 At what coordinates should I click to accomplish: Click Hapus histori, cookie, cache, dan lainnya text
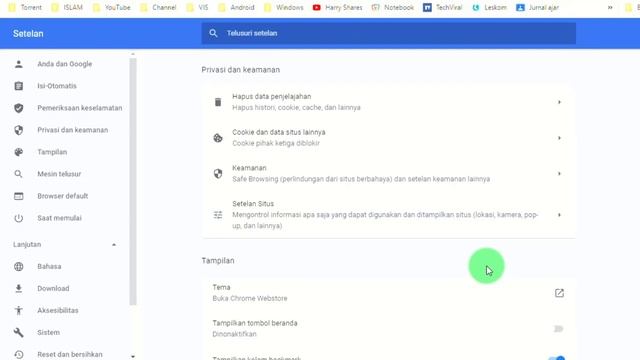tap(296, 107)
